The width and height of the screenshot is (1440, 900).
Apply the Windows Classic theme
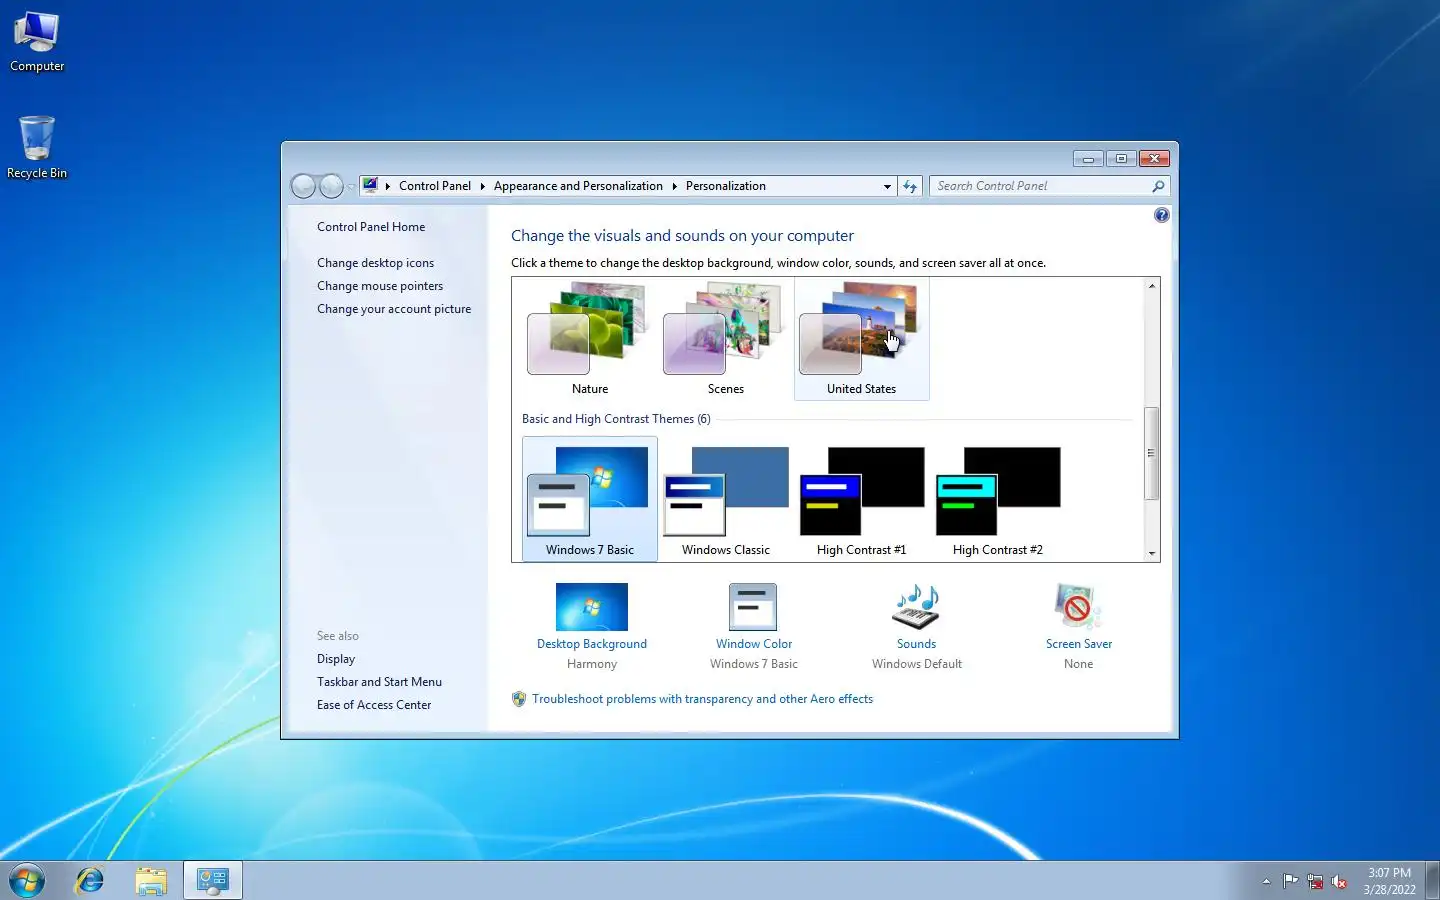(x=725, y=499)
